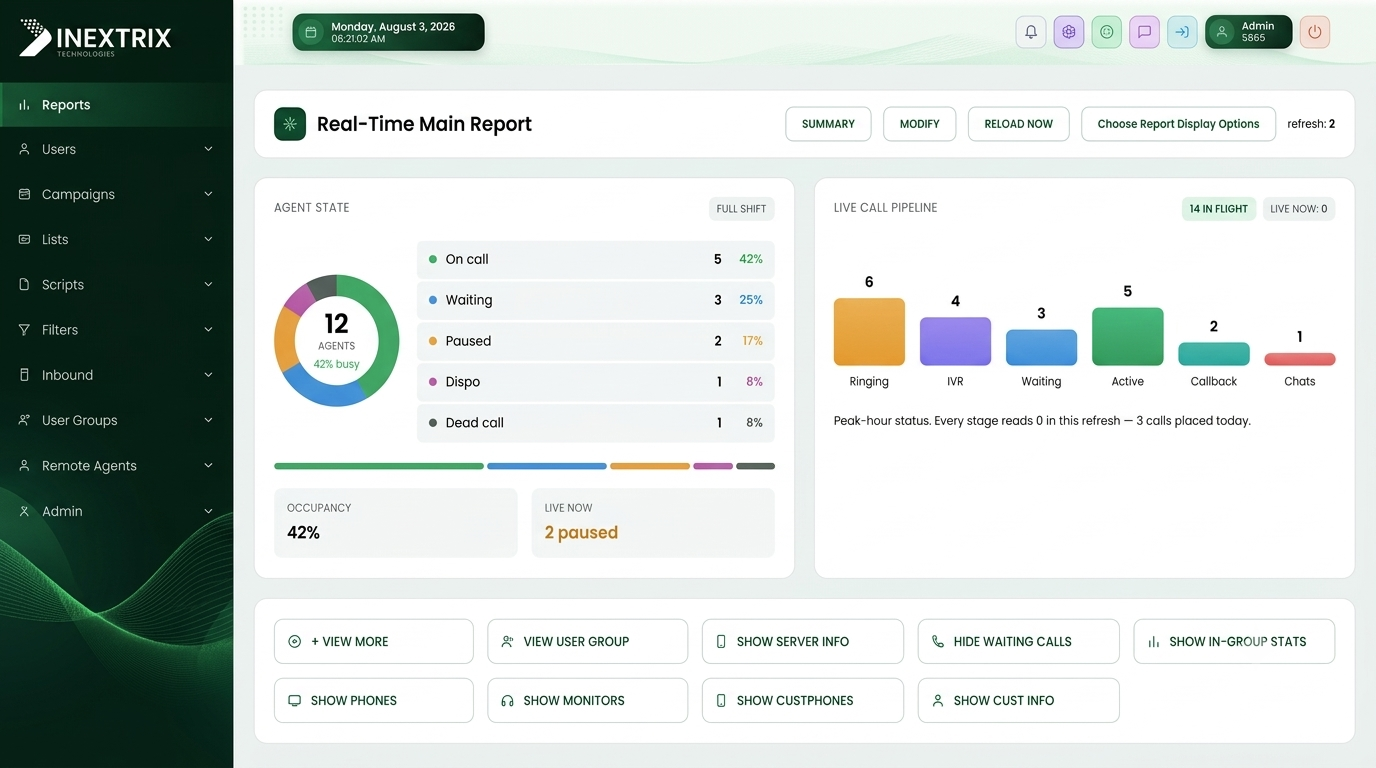Click the blue login arrow icon

click(1182, 32)
